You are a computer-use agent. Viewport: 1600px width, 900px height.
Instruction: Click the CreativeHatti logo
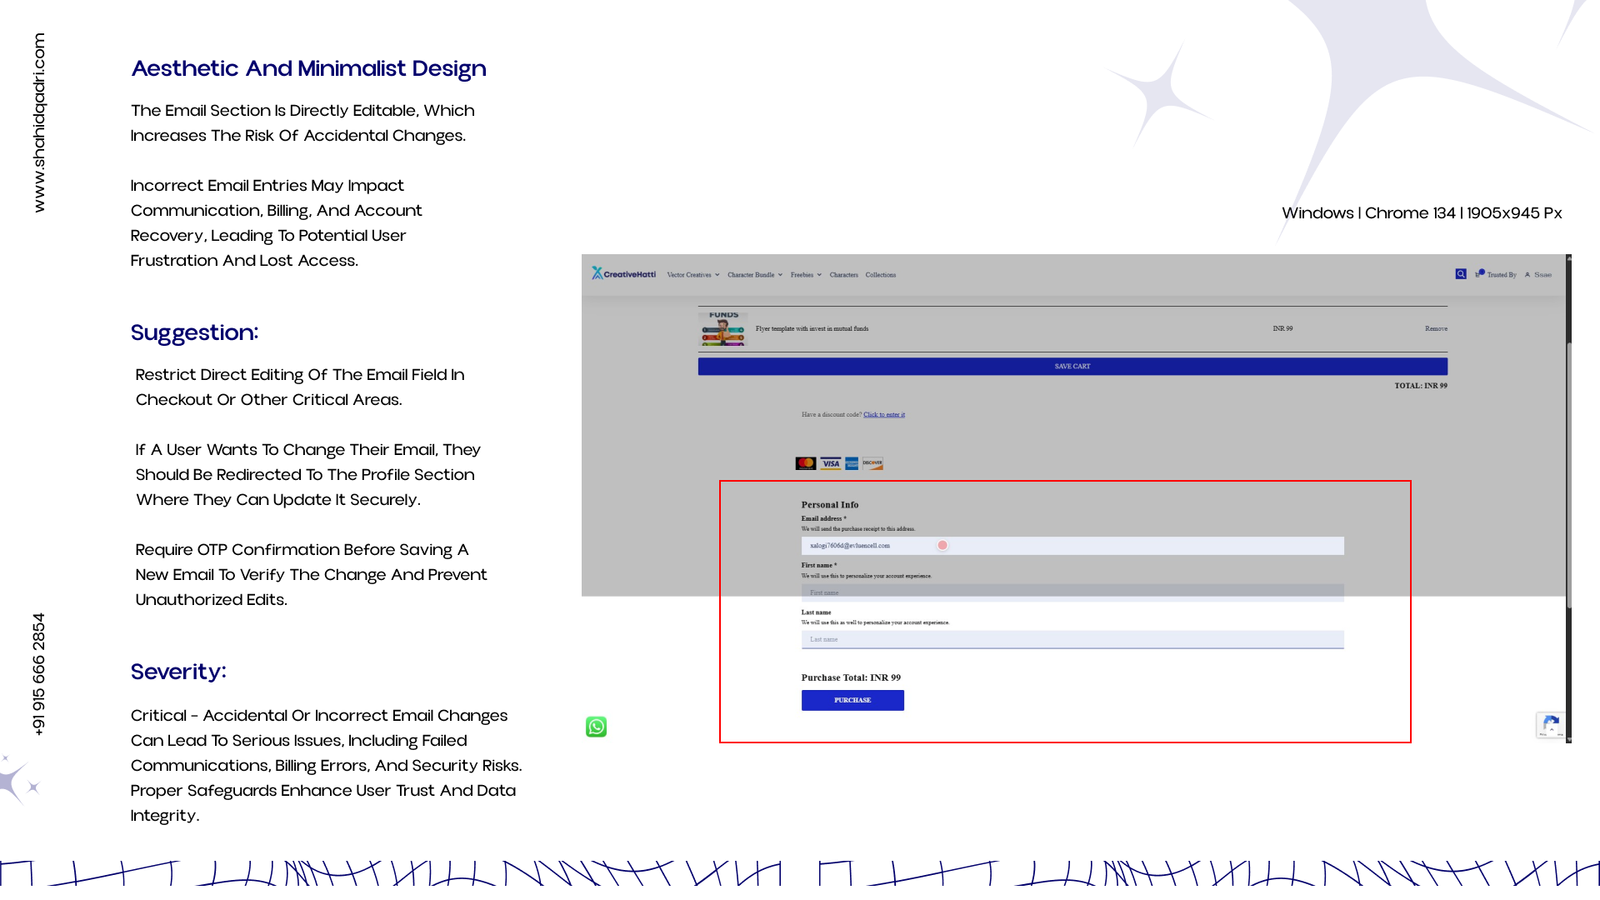624,274
